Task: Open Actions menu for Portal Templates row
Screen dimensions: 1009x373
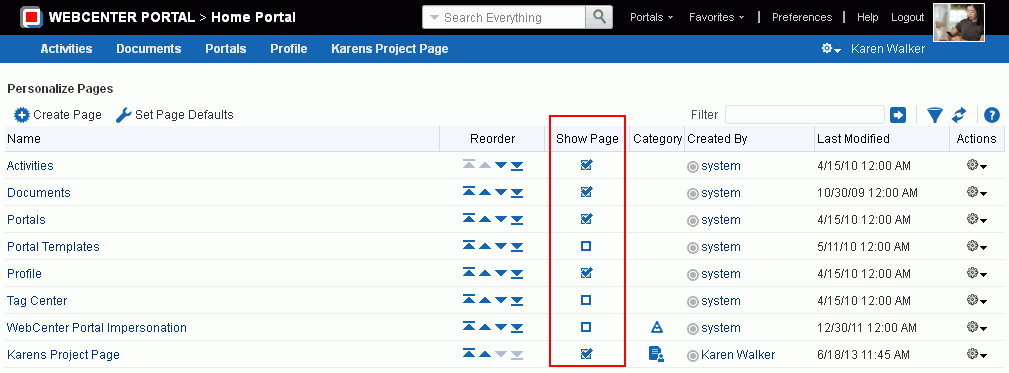Action: tap(977, 247)
